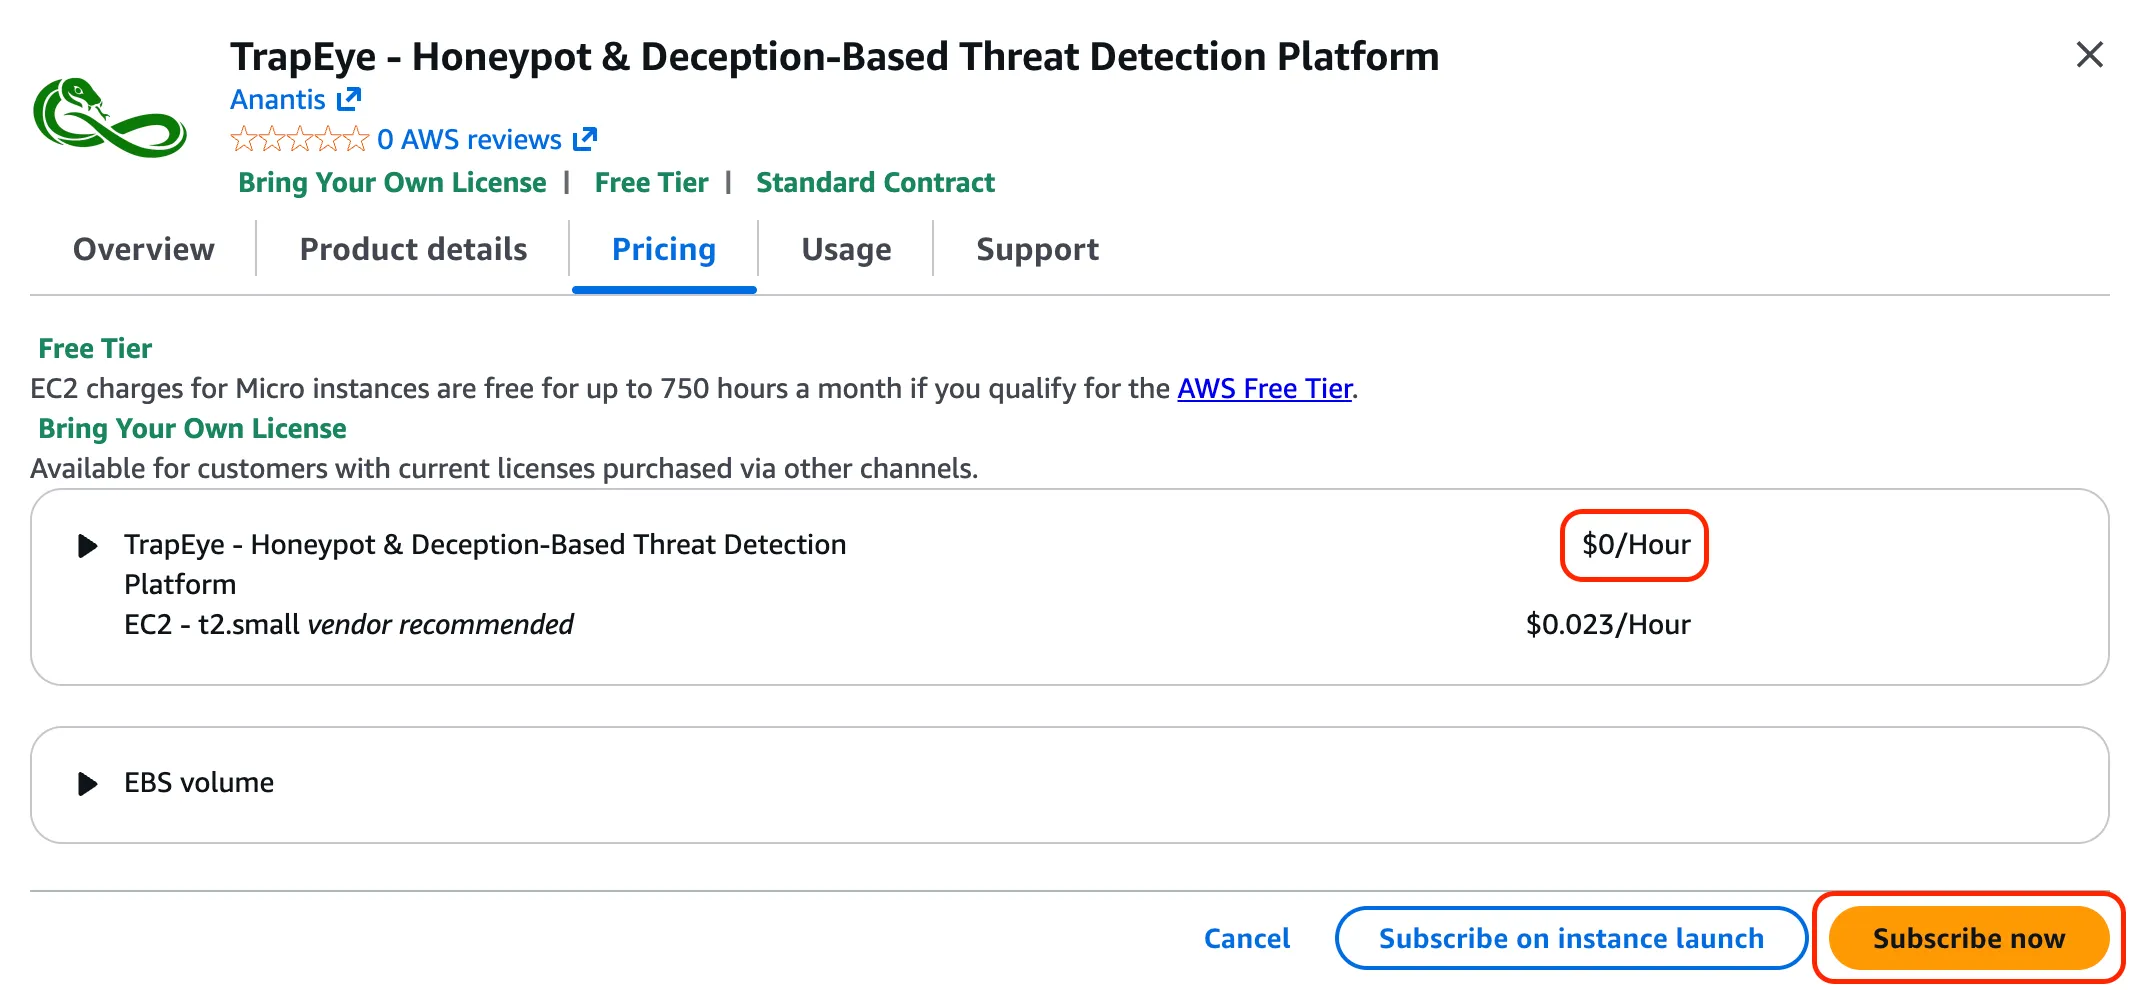This screenshot has height=990, width=2130.
Task: Click the TrapEye snake logo
Action: tap(109, 118)
